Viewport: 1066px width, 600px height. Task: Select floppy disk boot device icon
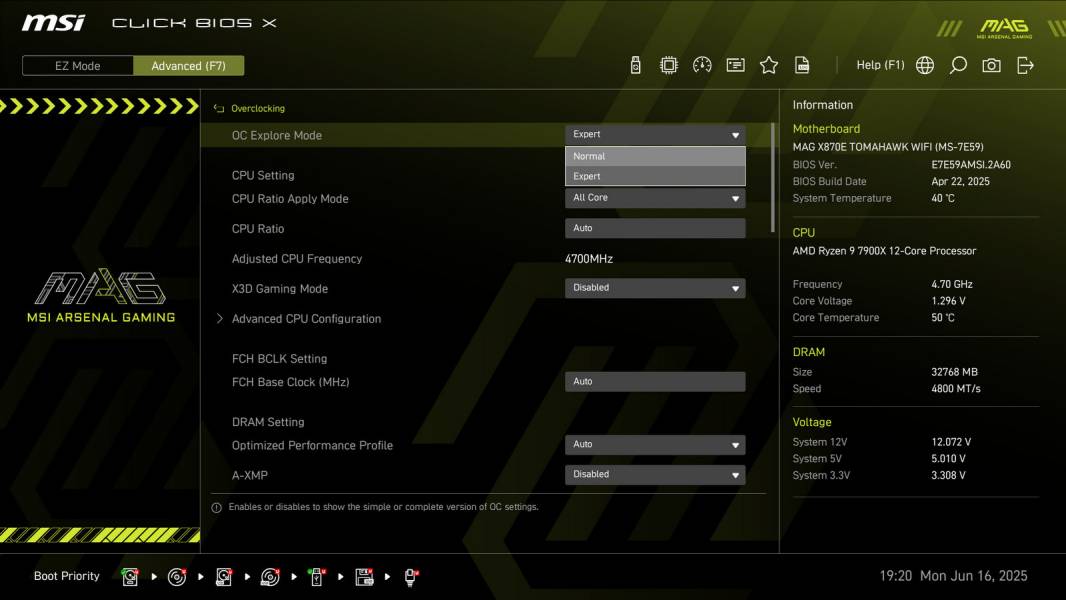click(364, 577)
